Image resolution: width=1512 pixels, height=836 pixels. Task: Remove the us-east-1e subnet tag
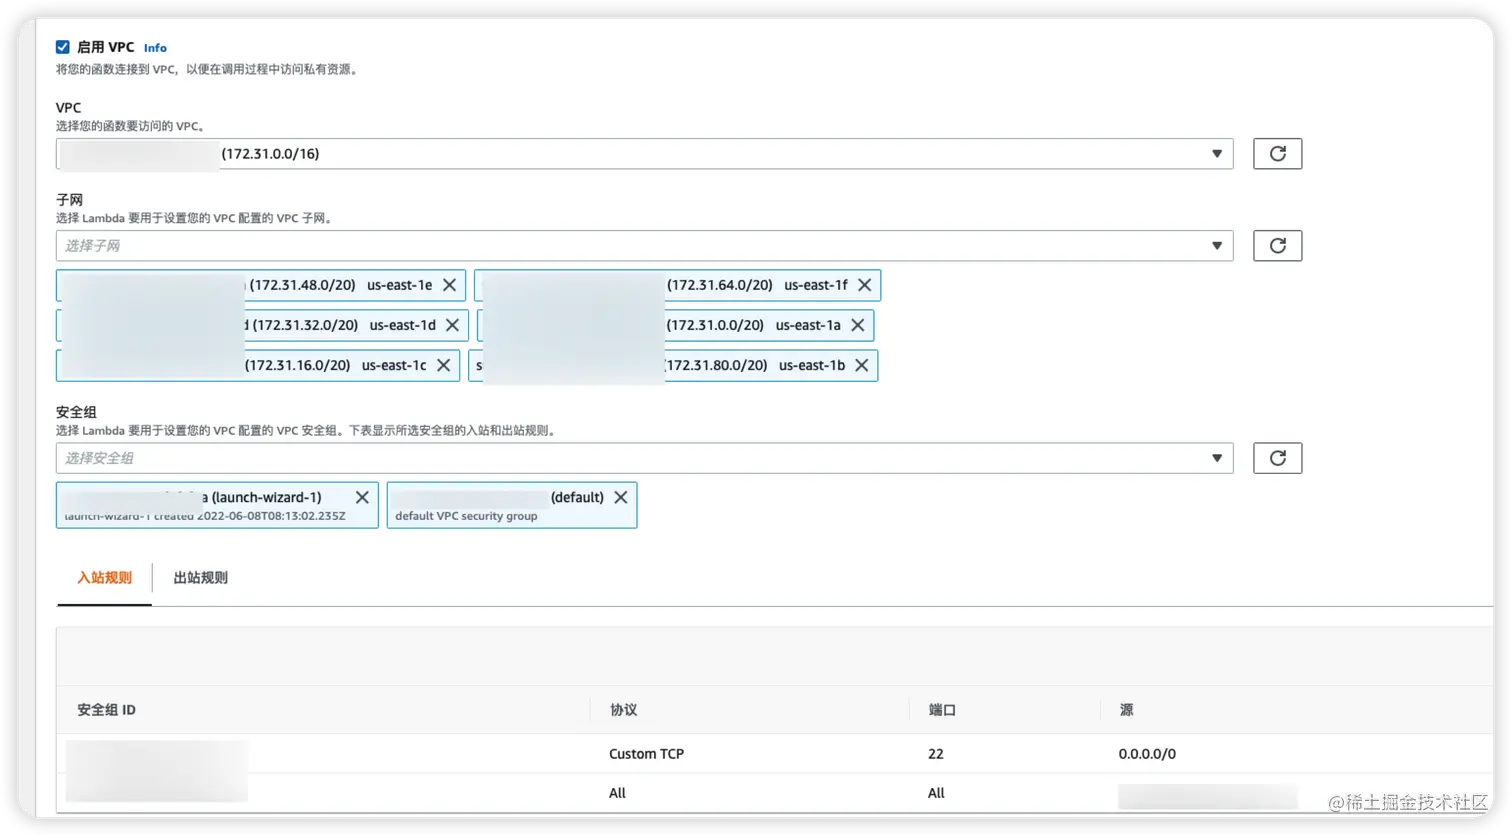point(450,285)
